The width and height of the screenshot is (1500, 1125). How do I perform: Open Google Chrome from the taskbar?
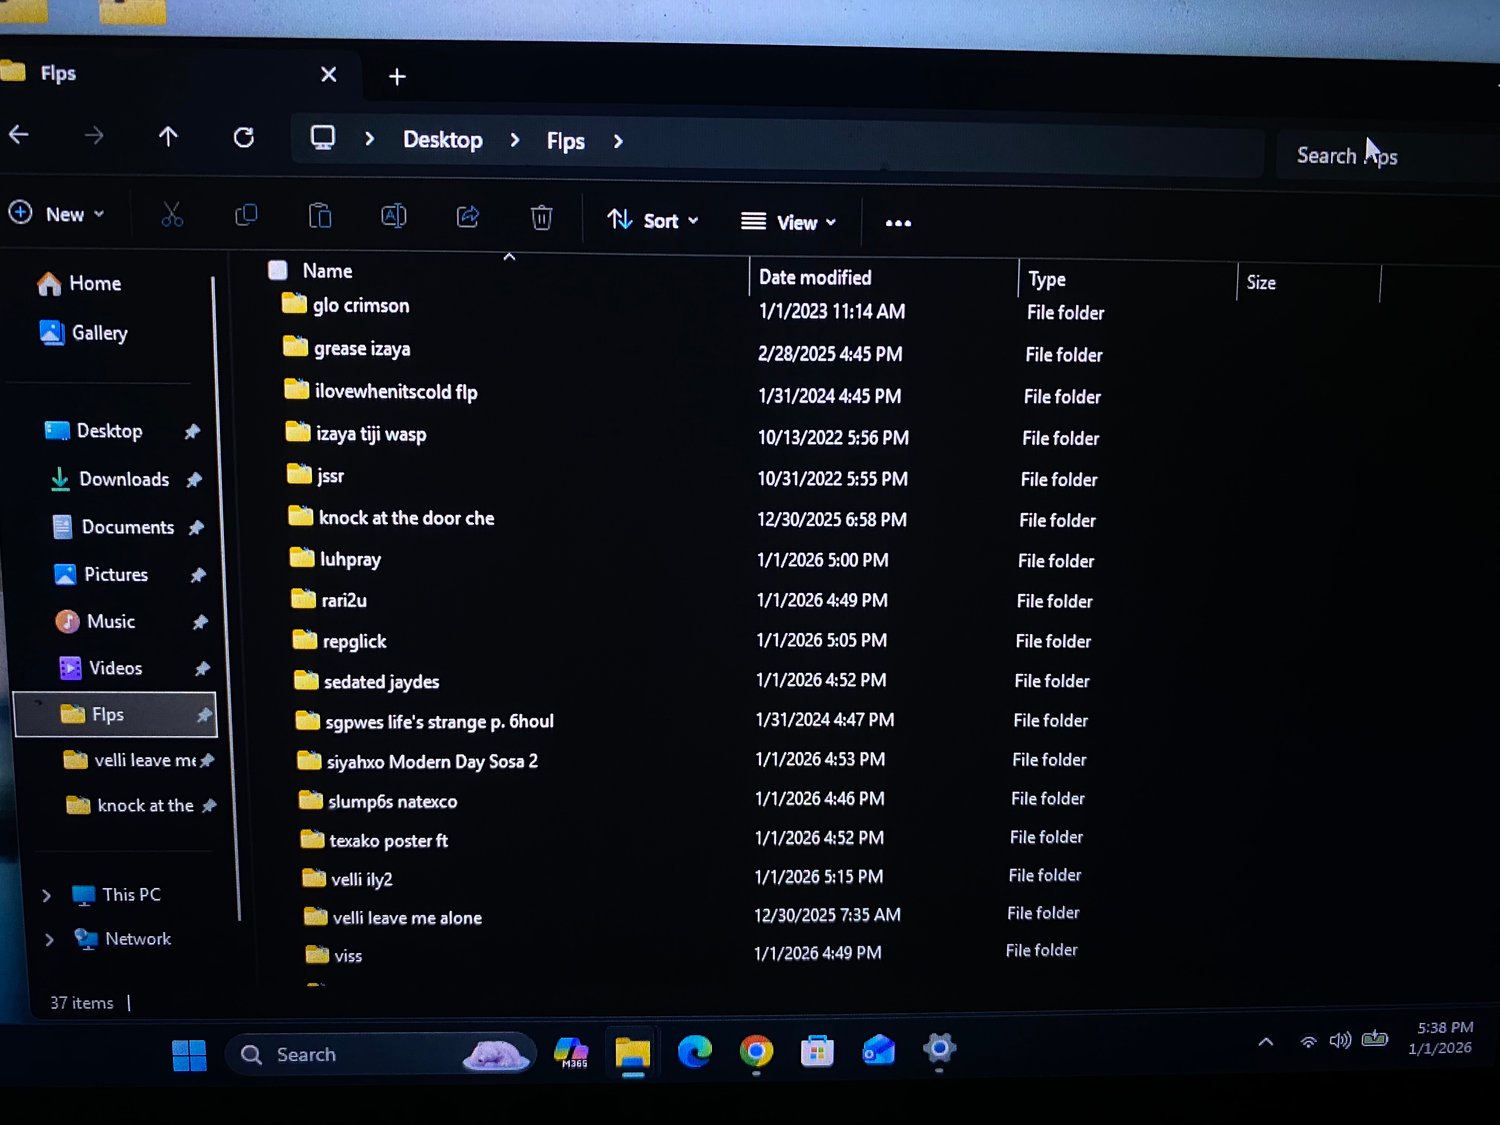[x=756, y=1051]
